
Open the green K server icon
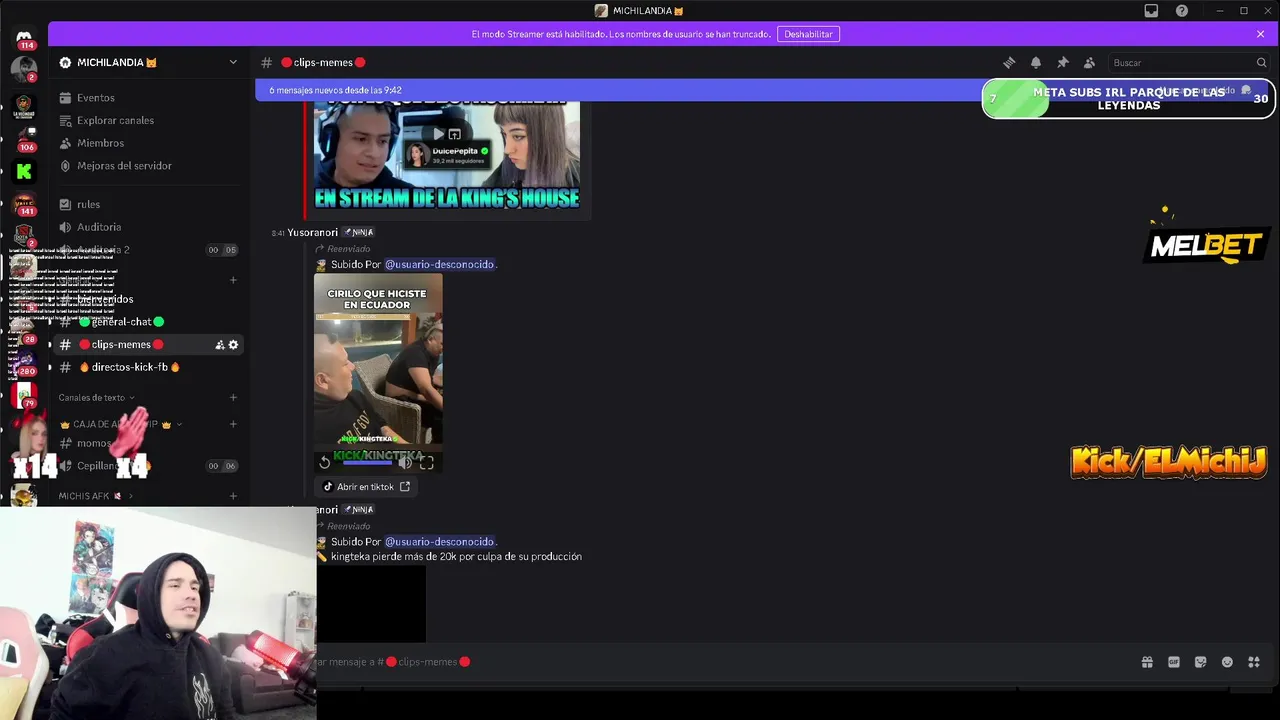tap(24, 171)
